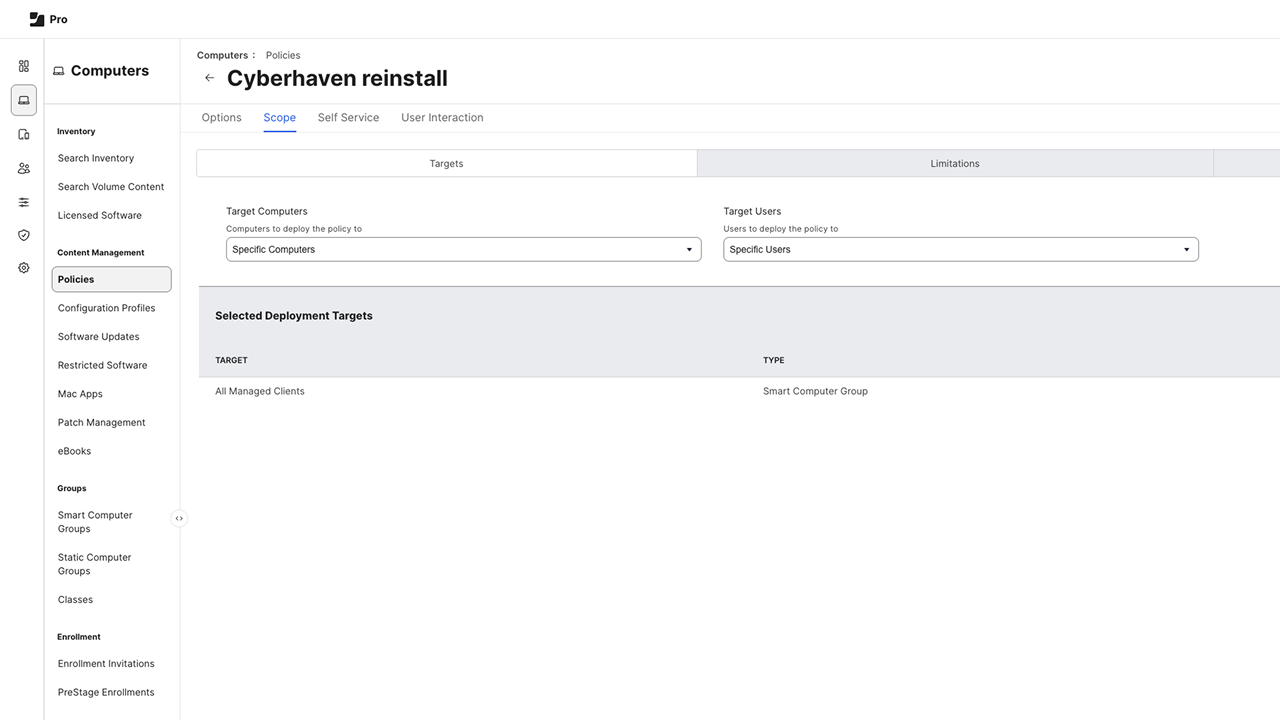This screenshot has width=1280, height=720.
Task: Click the back arrow beside Cyberhaven reinstall
Action: tap(209, 78)
